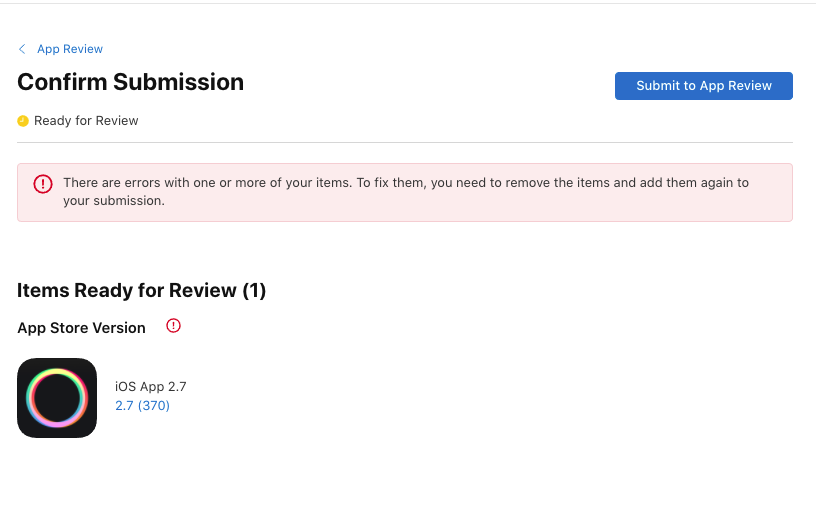This screenshot has height=506, width=816.
Task: Click the 'App Store Version' label
Action: coord(81,328)
